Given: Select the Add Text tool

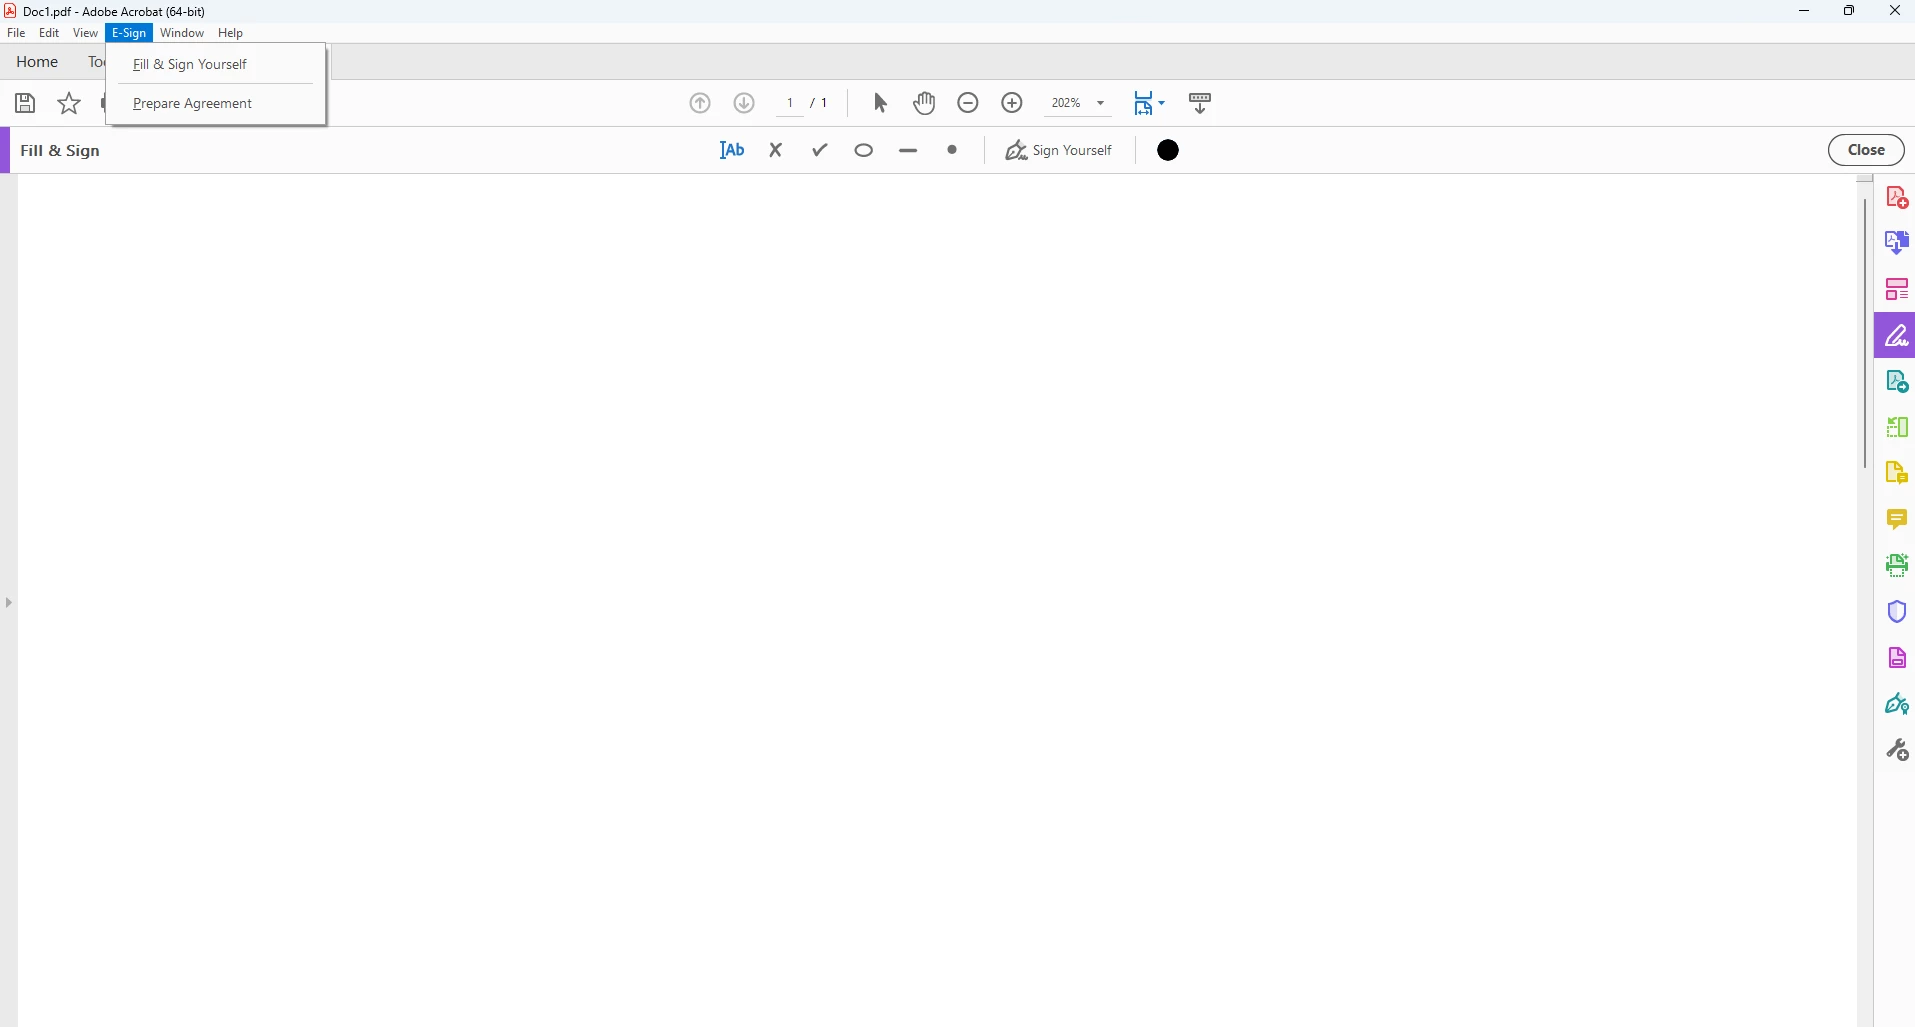Looking at the screenshot, I should click(x=732, y=150).
